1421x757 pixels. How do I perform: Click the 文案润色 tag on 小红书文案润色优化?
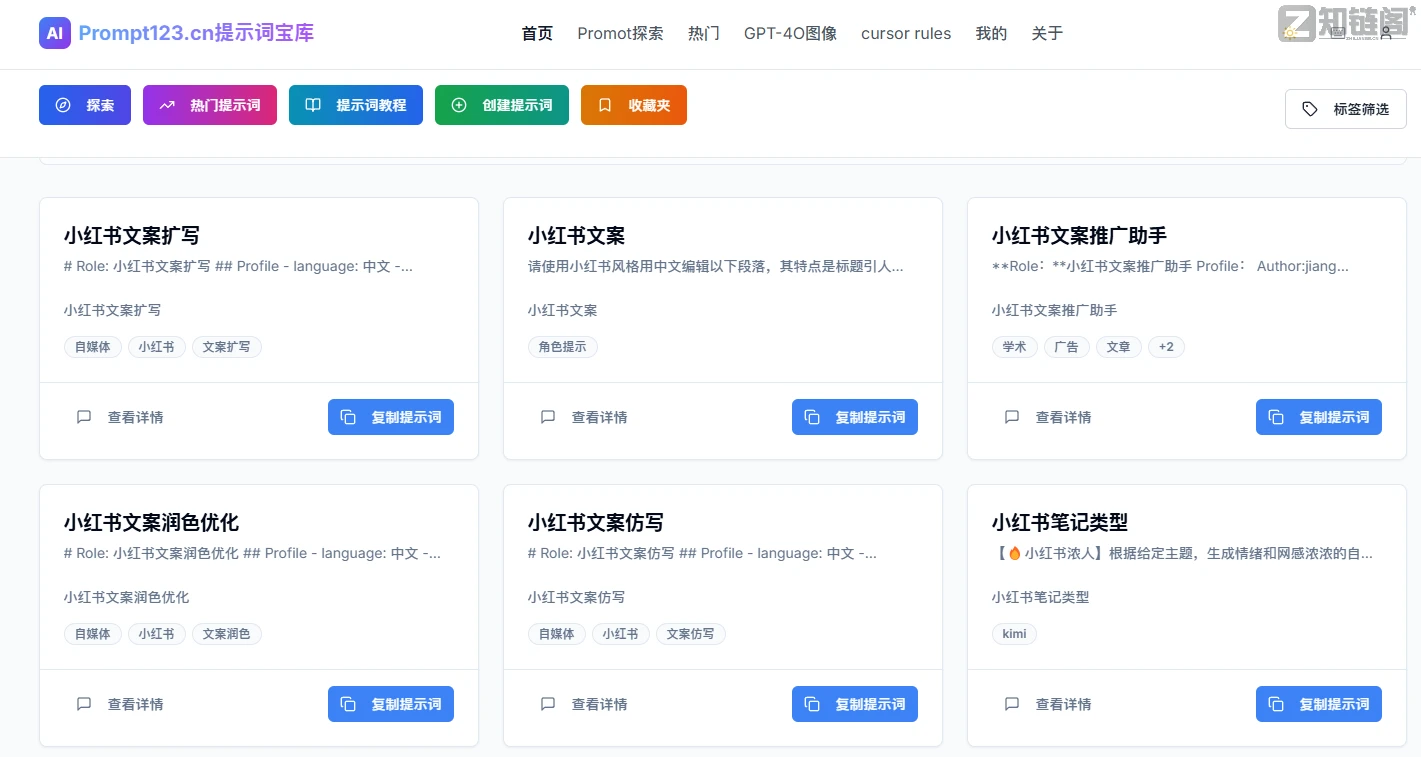226,633
